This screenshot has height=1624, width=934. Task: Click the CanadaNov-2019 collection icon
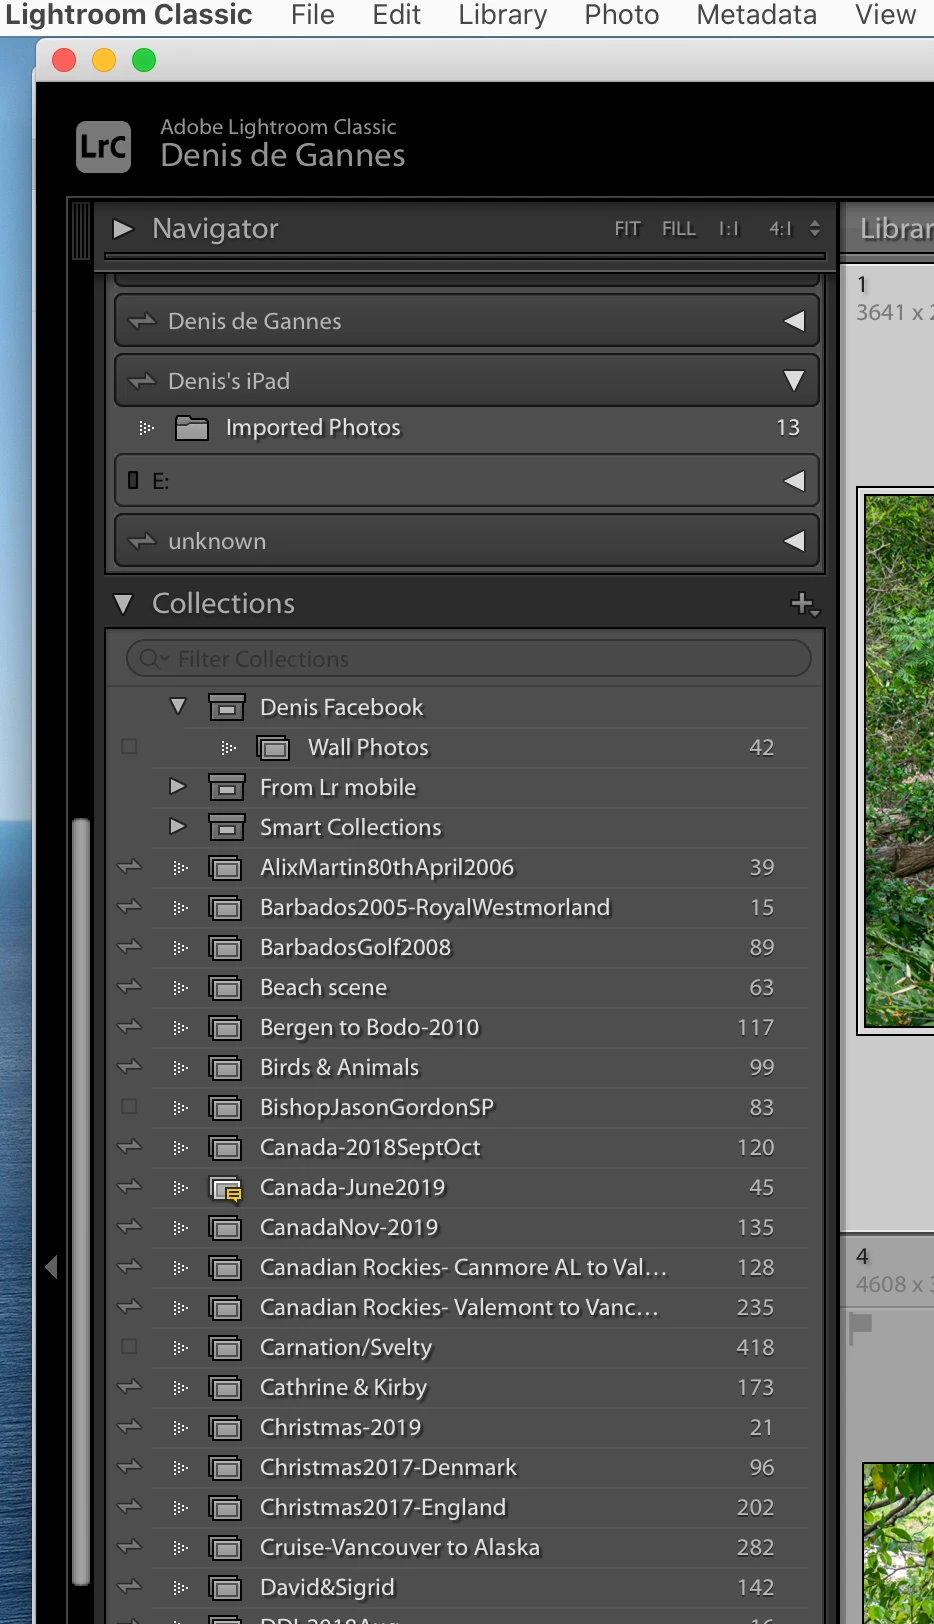pos(226,1227)
